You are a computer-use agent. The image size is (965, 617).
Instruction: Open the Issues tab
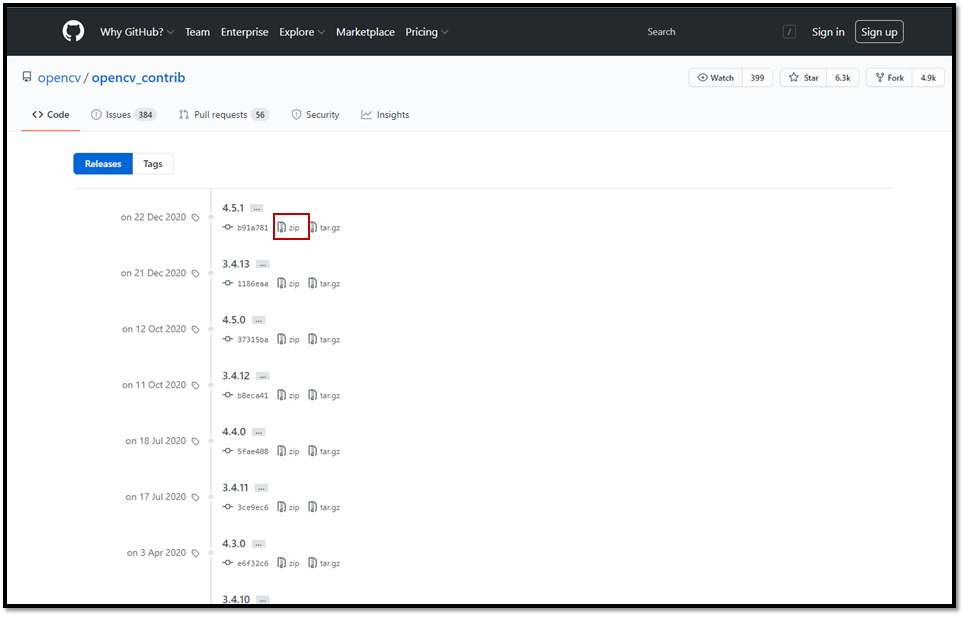pos(123,114)
